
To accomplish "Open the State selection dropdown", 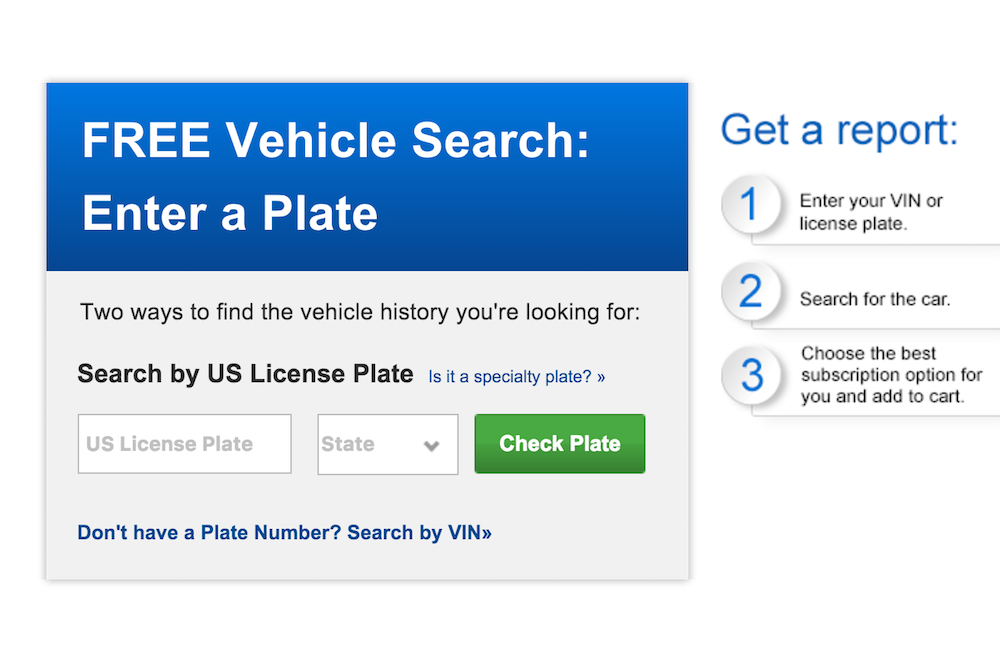I will click(387, 444).
